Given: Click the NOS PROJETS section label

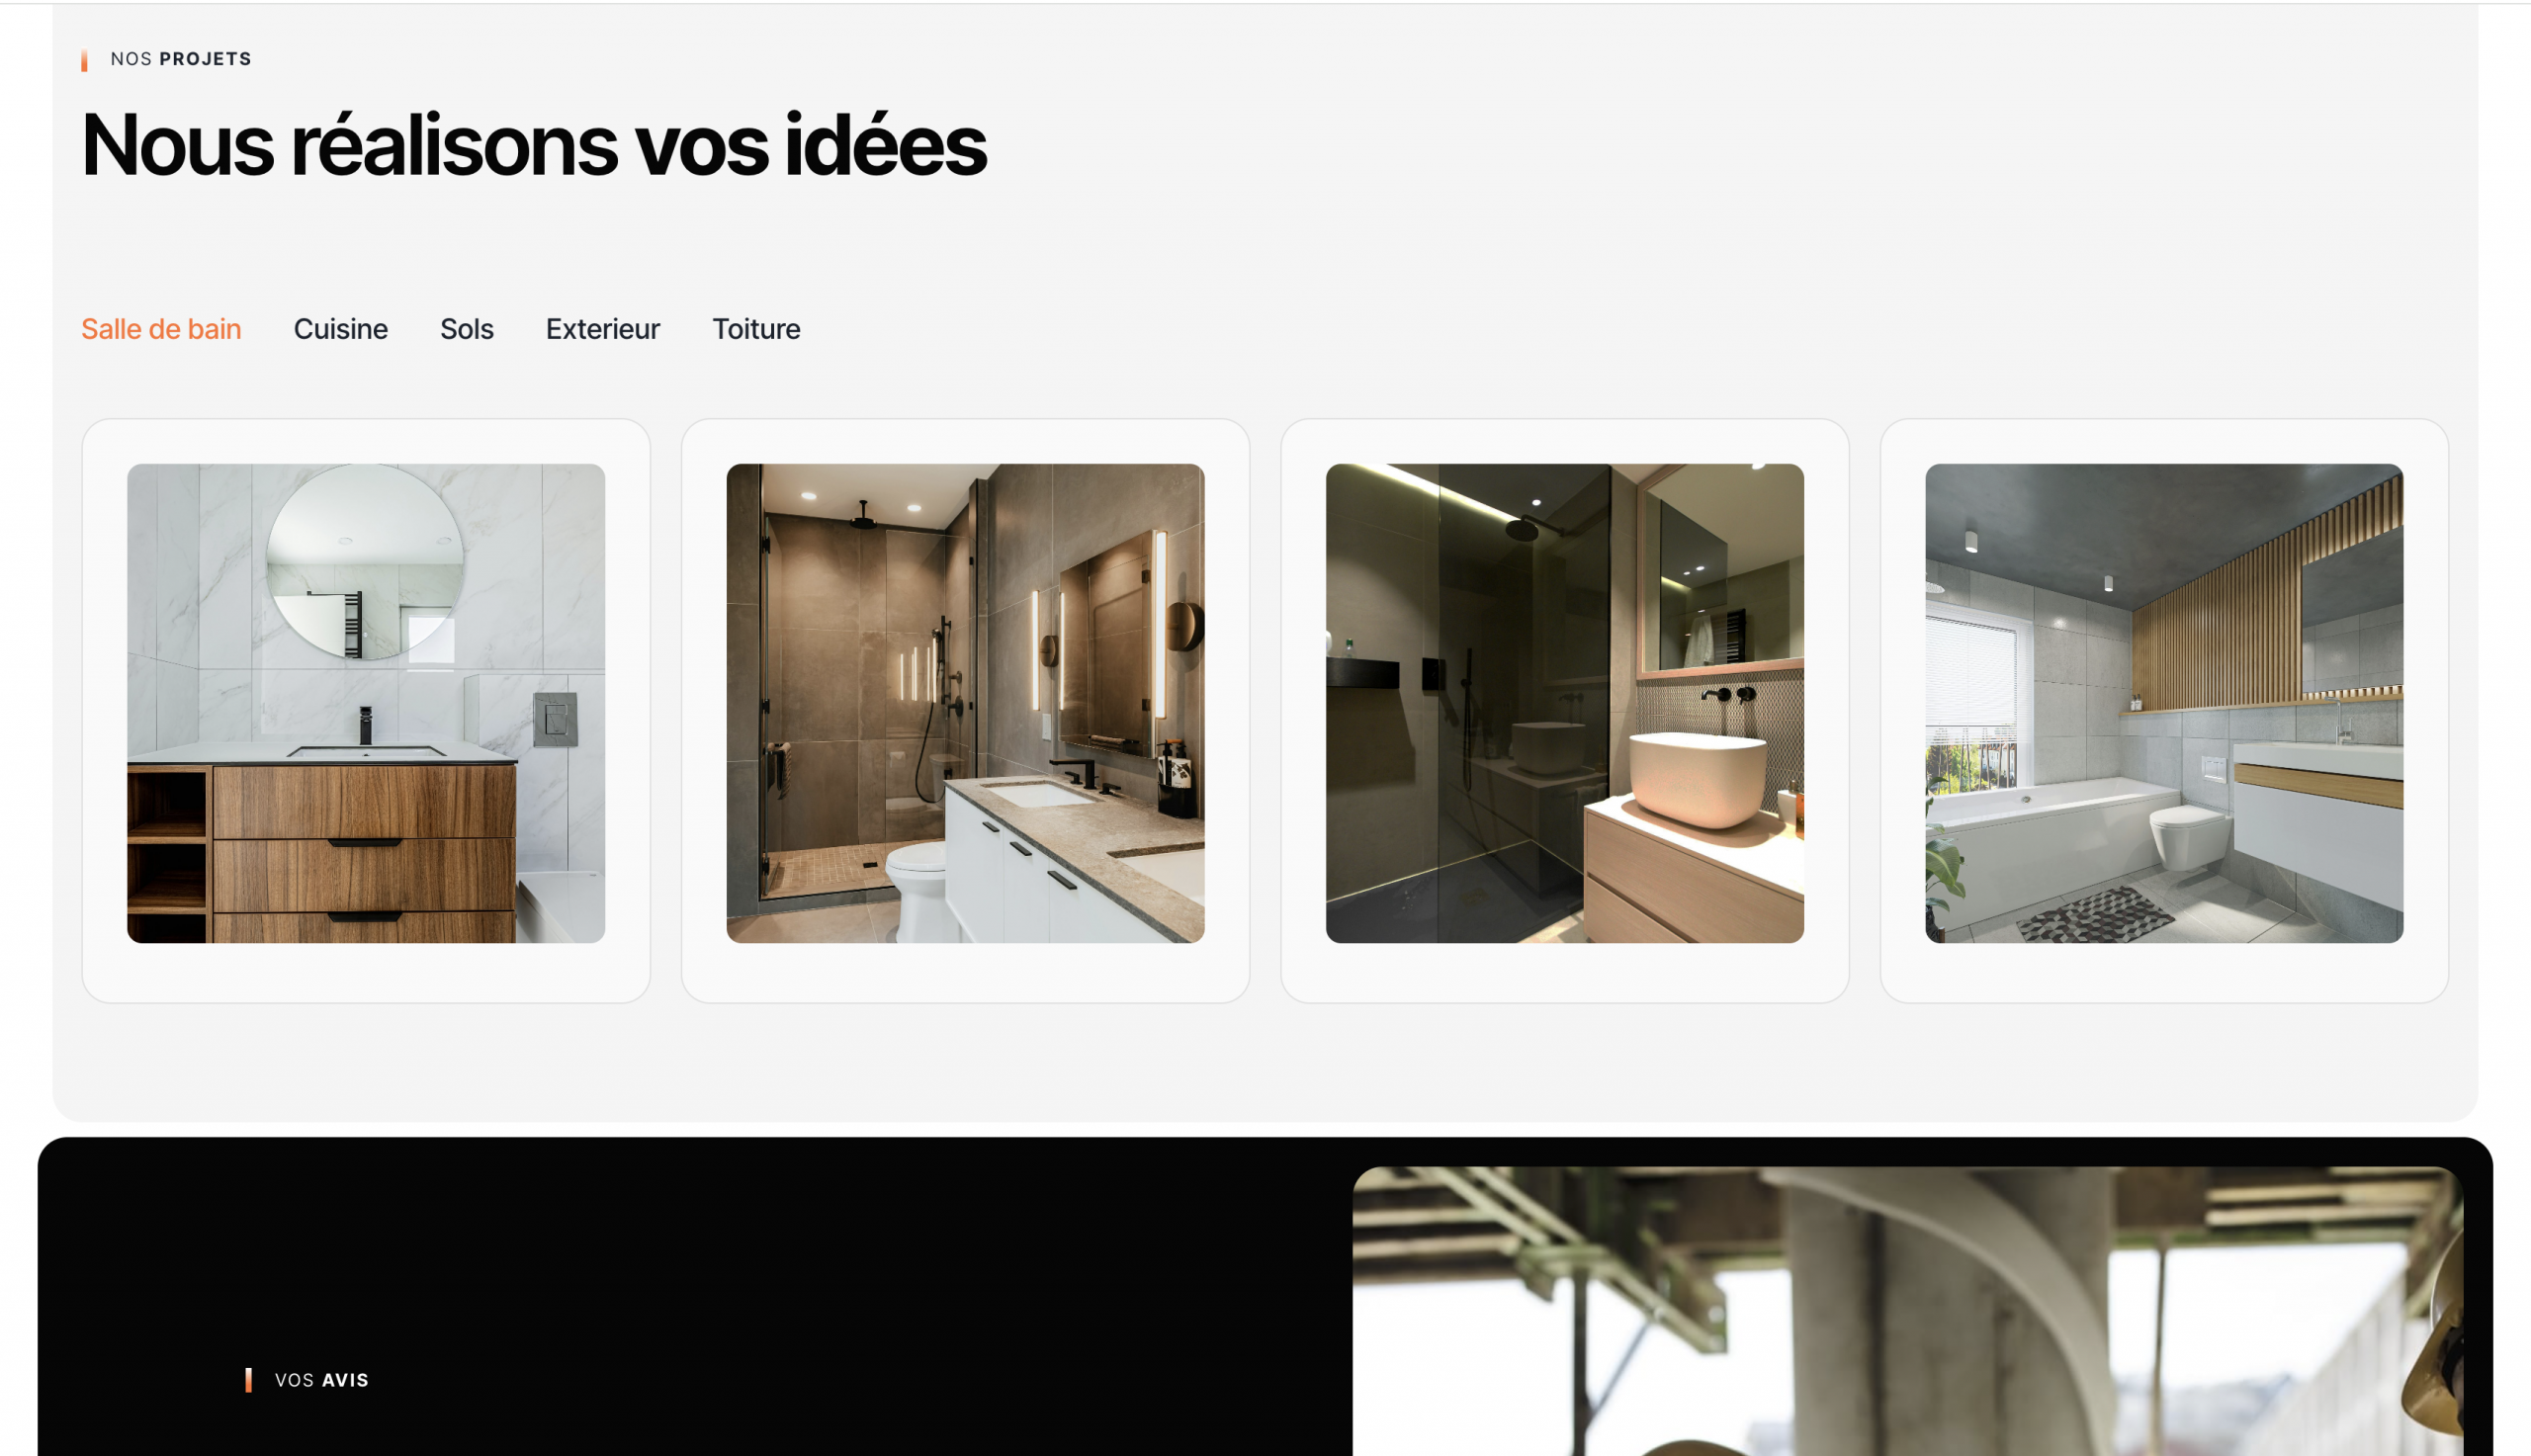Looking at the screenshot, I should point(181,59).
